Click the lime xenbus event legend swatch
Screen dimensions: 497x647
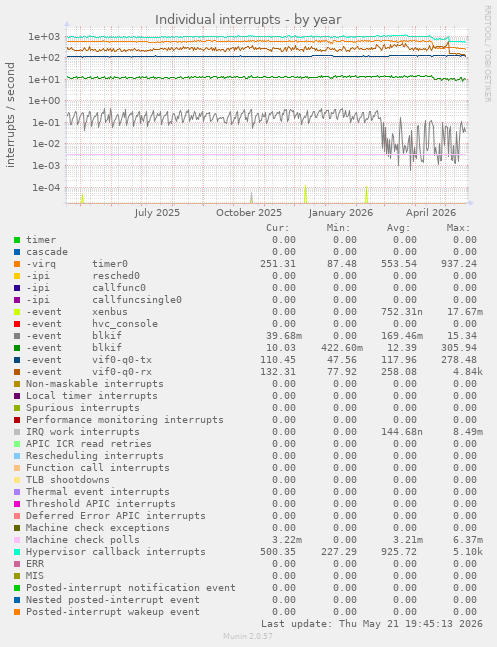pos(17,312)
